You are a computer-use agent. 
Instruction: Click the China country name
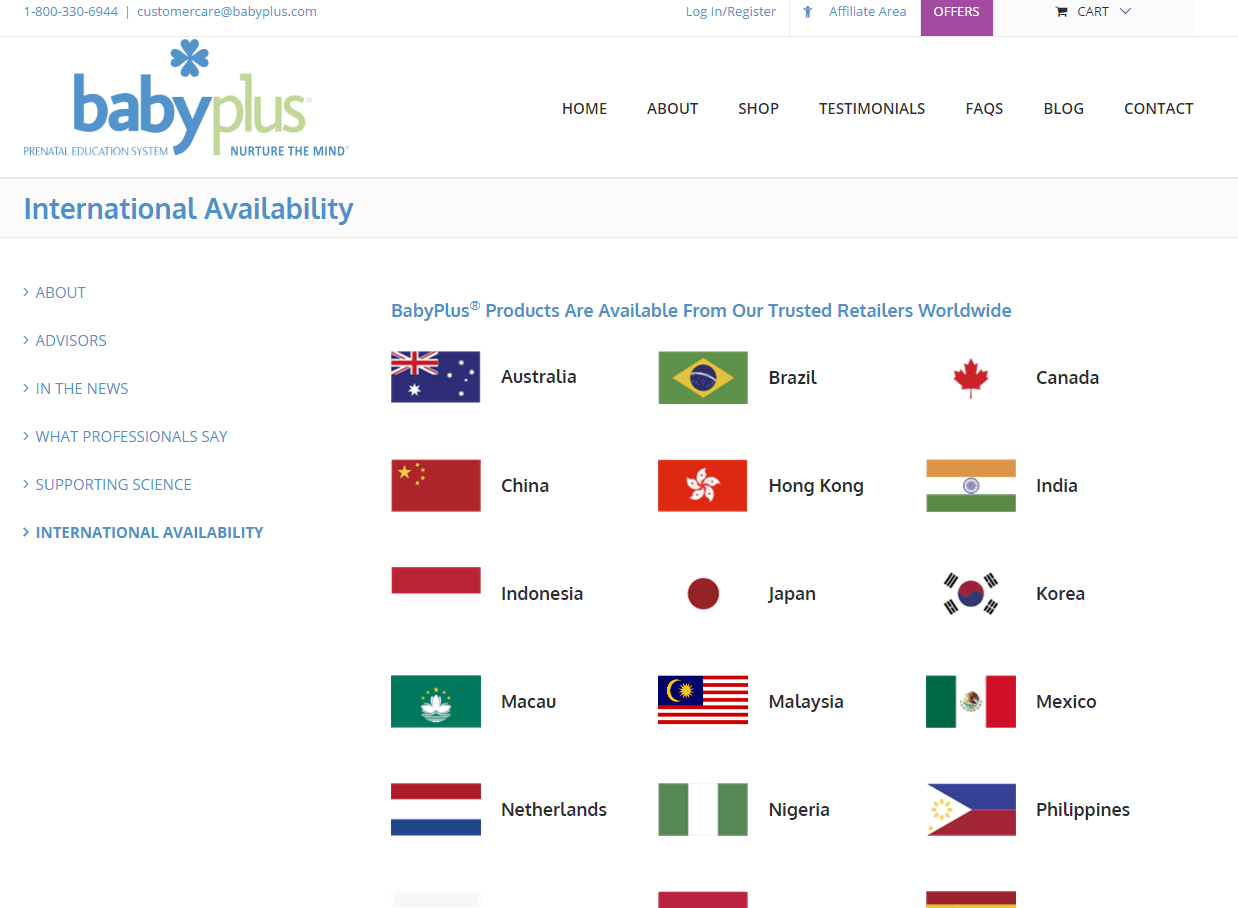point(524,485)
